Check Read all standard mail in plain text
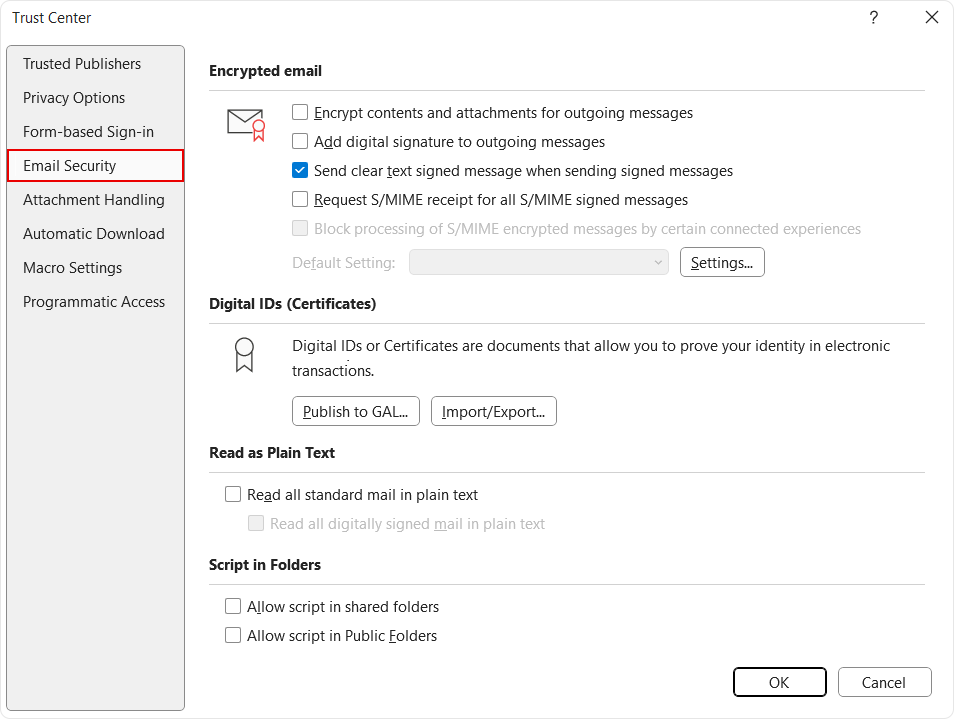This screenshot has height=719, width=954. (x=232, y=494)
